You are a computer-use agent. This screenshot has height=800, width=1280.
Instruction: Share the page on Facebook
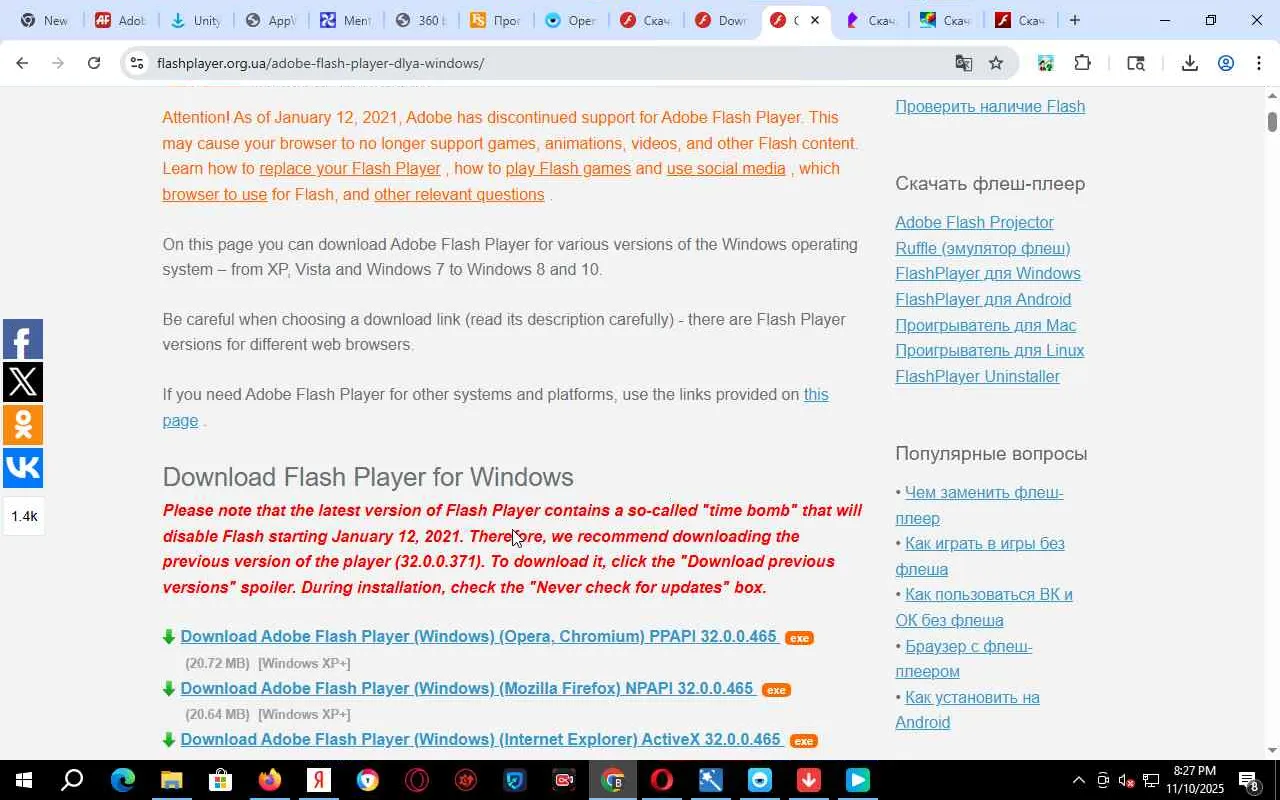[22, 339]
